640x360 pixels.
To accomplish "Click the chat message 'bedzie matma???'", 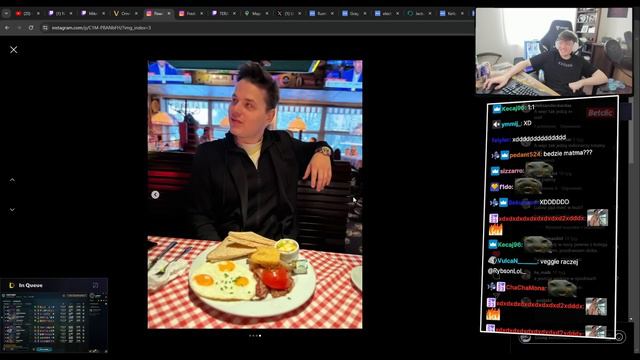I will 568,153.
